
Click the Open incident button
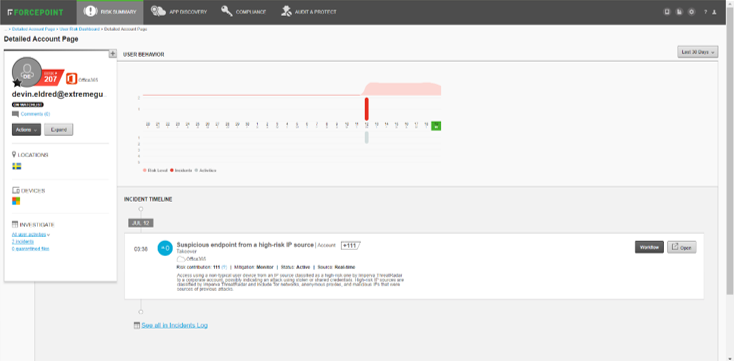[682, 247]
